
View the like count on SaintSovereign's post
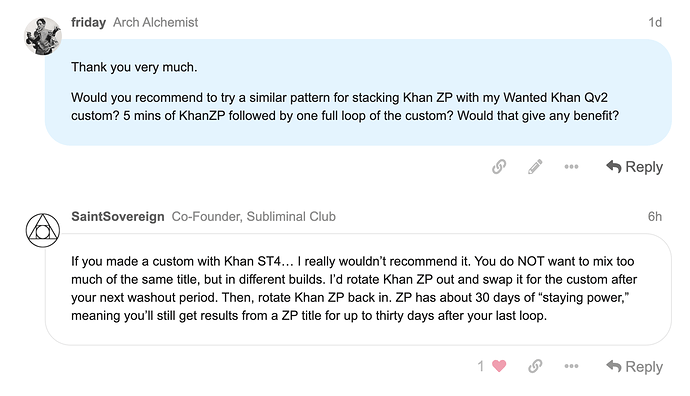click(x=481, y=366)
